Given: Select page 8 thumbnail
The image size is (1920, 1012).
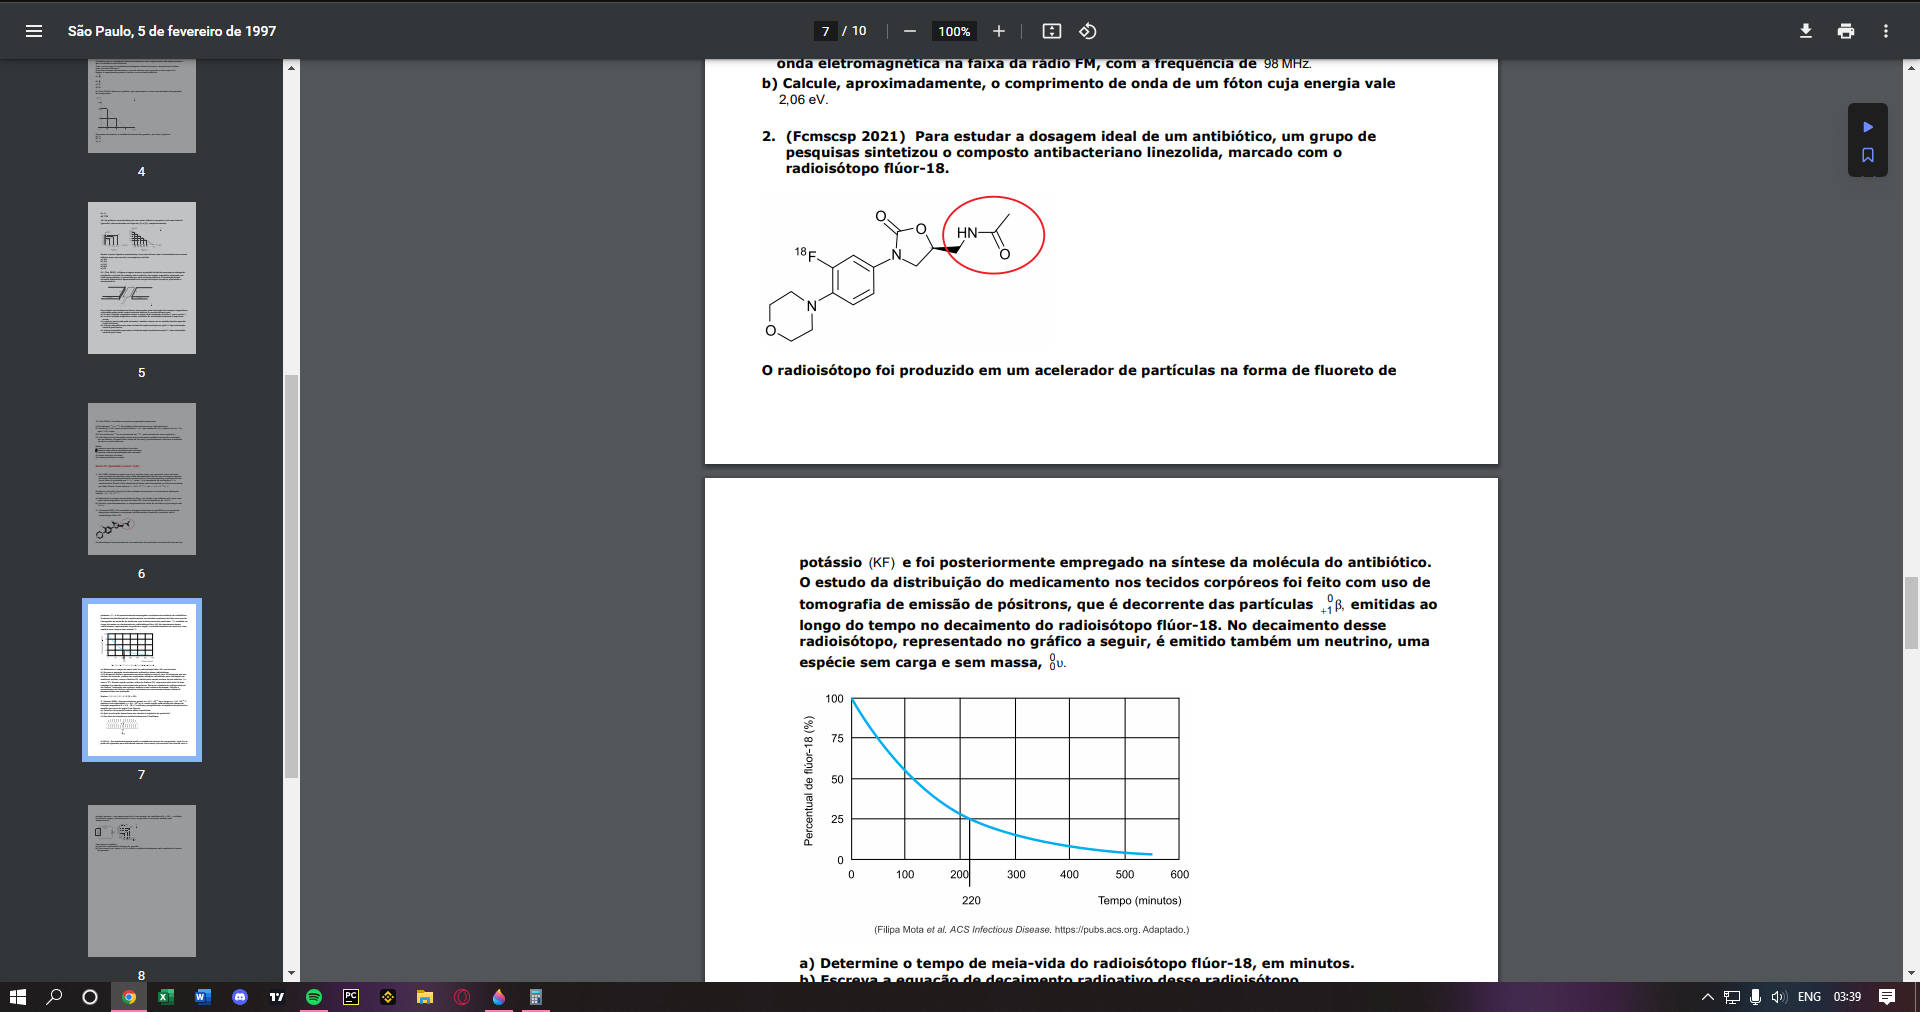Looking at the screenshot, I should pyautogui.click(x=142, y=881).
